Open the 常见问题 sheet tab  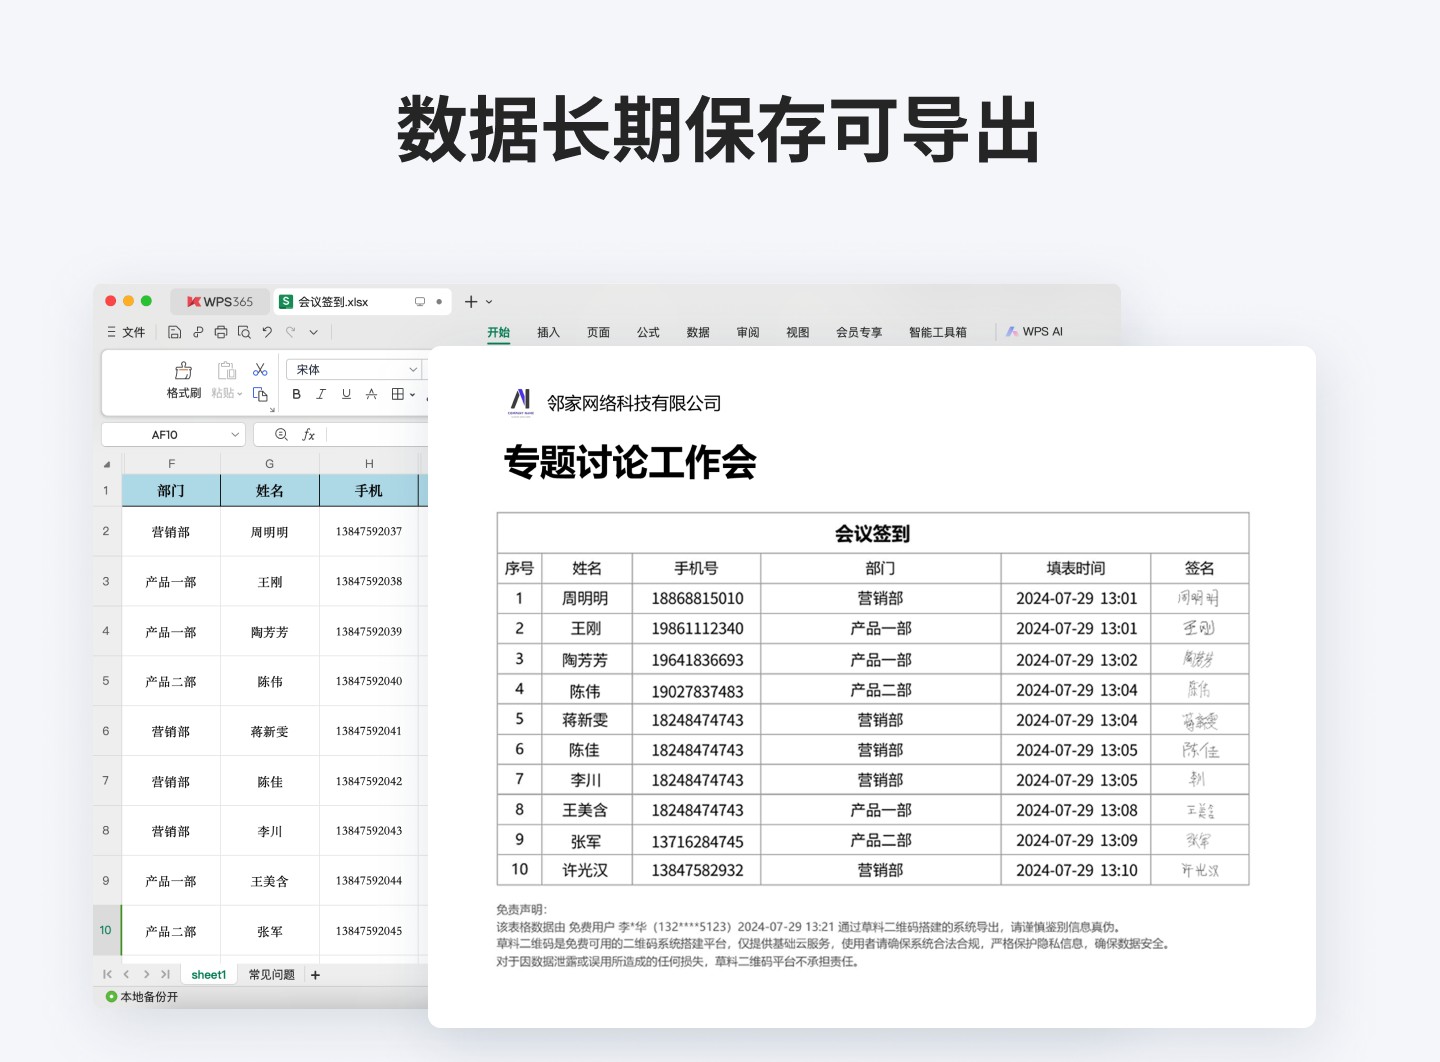coord(271,974)
